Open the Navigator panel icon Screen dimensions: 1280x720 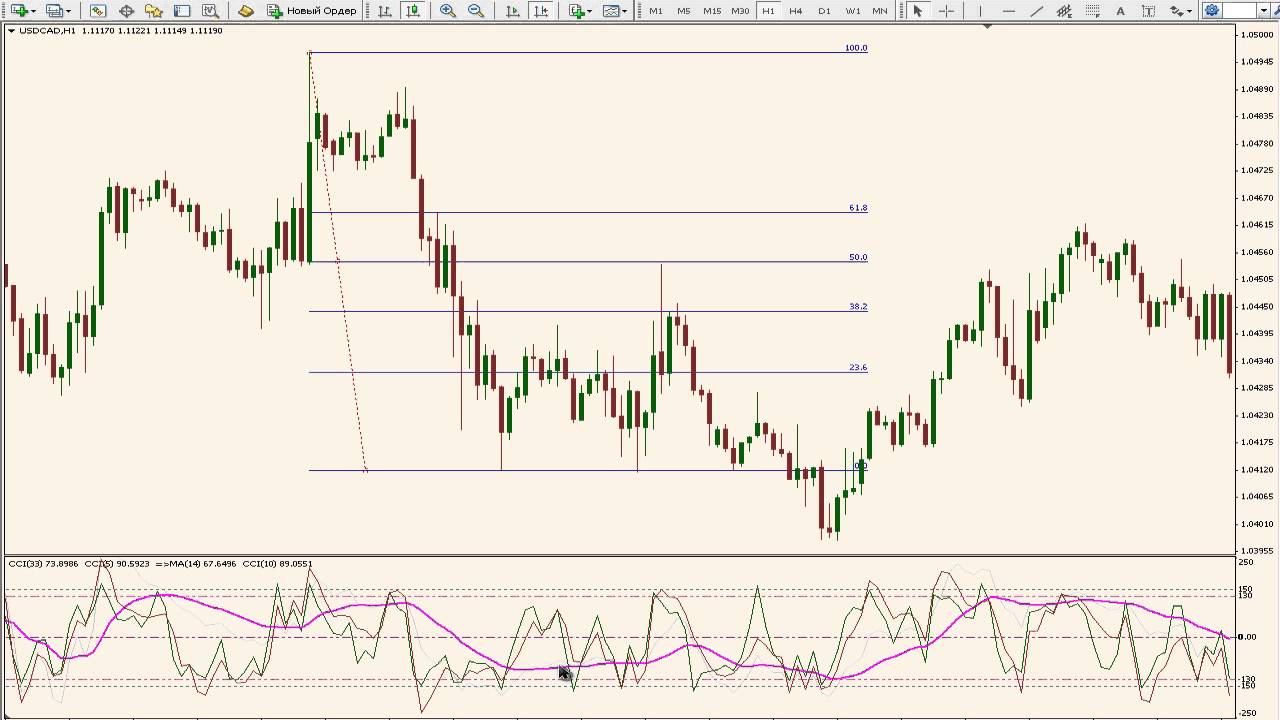(x=154, y=11)
